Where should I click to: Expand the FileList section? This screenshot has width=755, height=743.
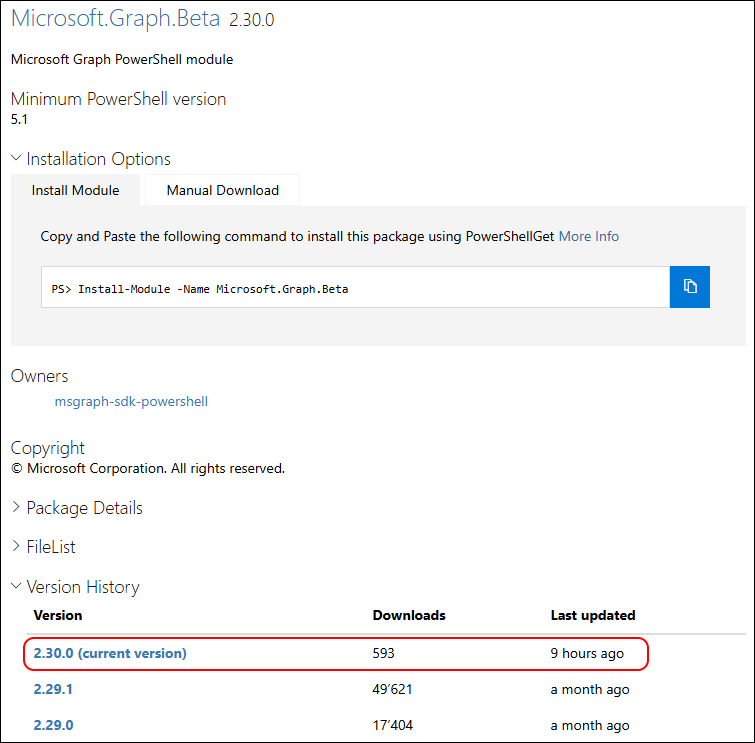click(43, 547)
